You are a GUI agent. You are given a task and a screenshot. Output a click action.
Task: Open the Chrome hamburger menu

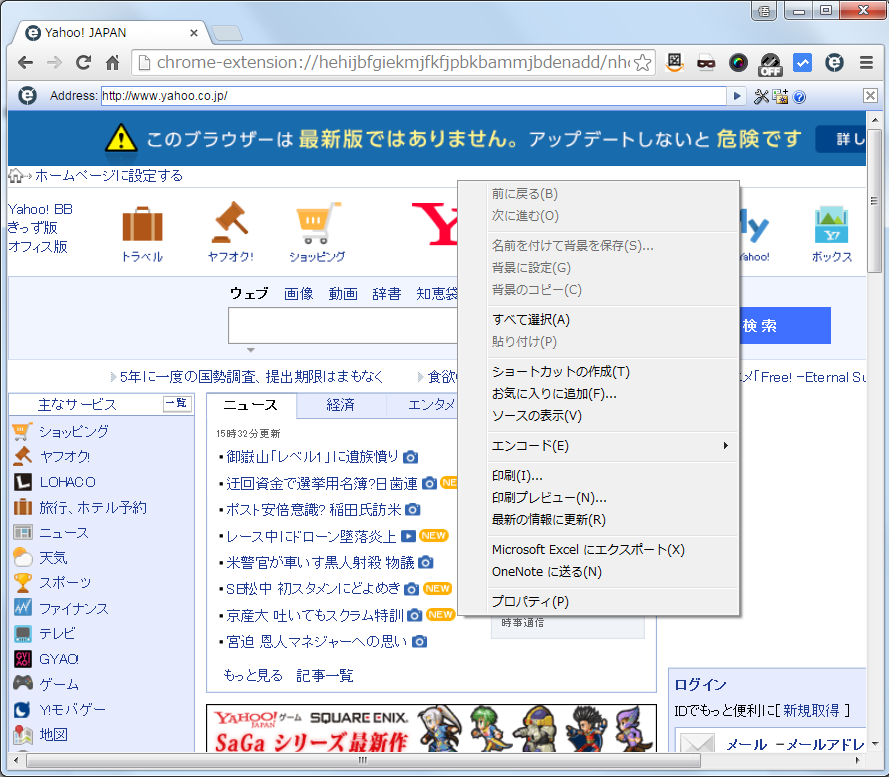pos(866,62)
